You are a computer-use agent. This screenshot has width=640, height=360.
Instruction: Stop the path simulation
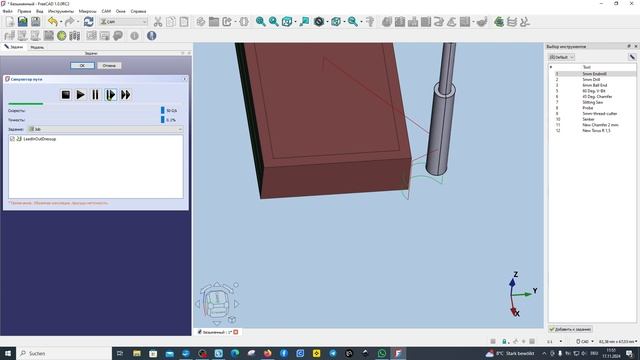coord(65,95)
